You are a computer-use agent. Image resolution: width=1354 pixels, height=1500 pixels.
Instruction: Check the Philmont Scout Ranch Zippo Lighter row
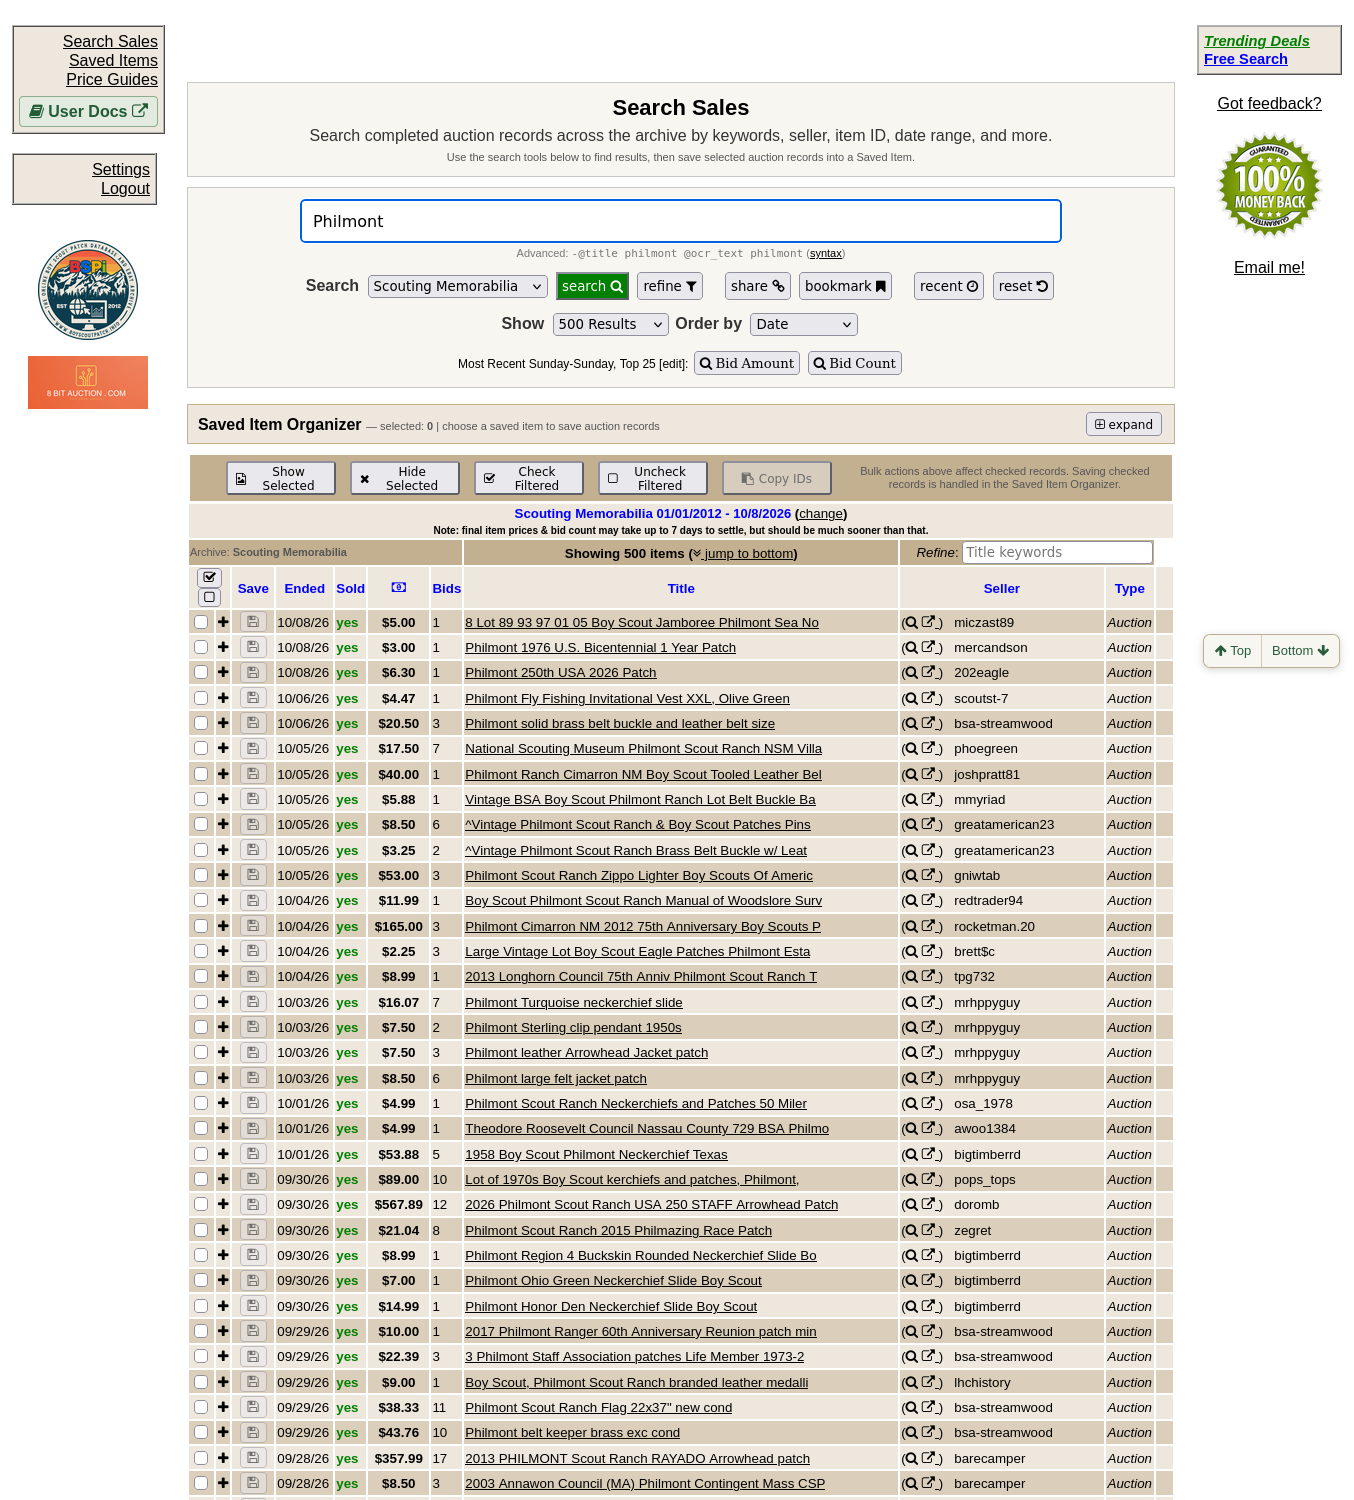[x=201, y=875]
